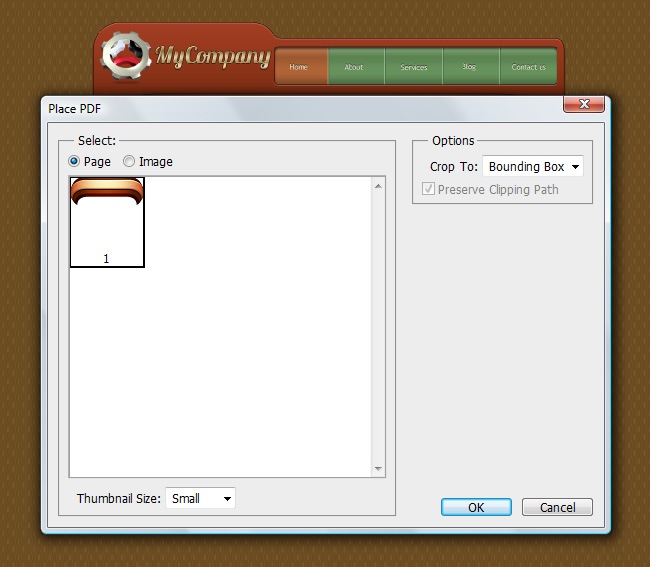Select the Image radio button
This screenshot has width=650, height=567.
tap(129, 161)
